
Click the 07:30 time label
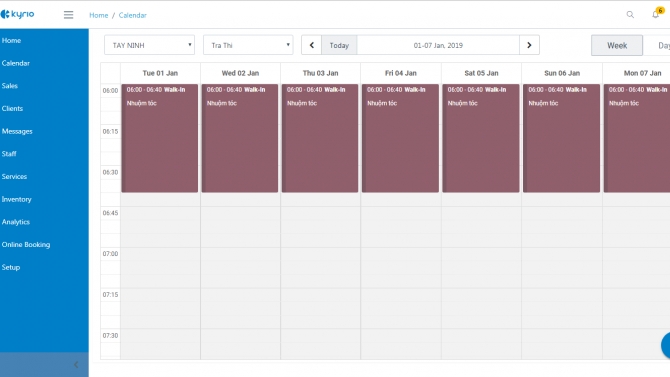(110, 336)
